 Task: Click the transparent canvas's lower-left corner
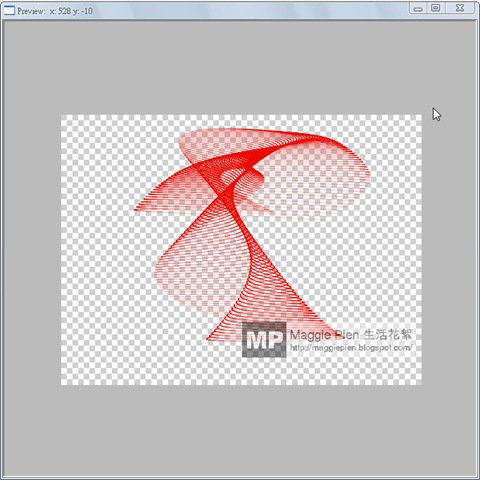point(61,384)
